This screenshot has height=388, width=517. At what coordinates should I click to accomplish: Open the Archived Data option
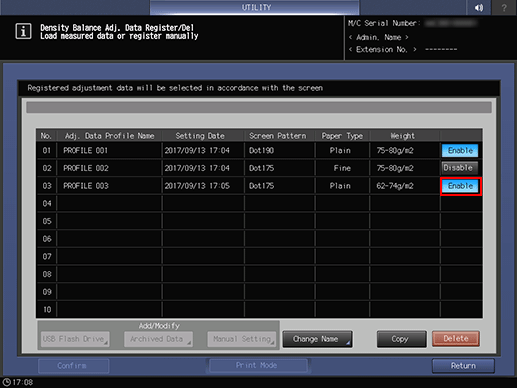pos(158,339)
